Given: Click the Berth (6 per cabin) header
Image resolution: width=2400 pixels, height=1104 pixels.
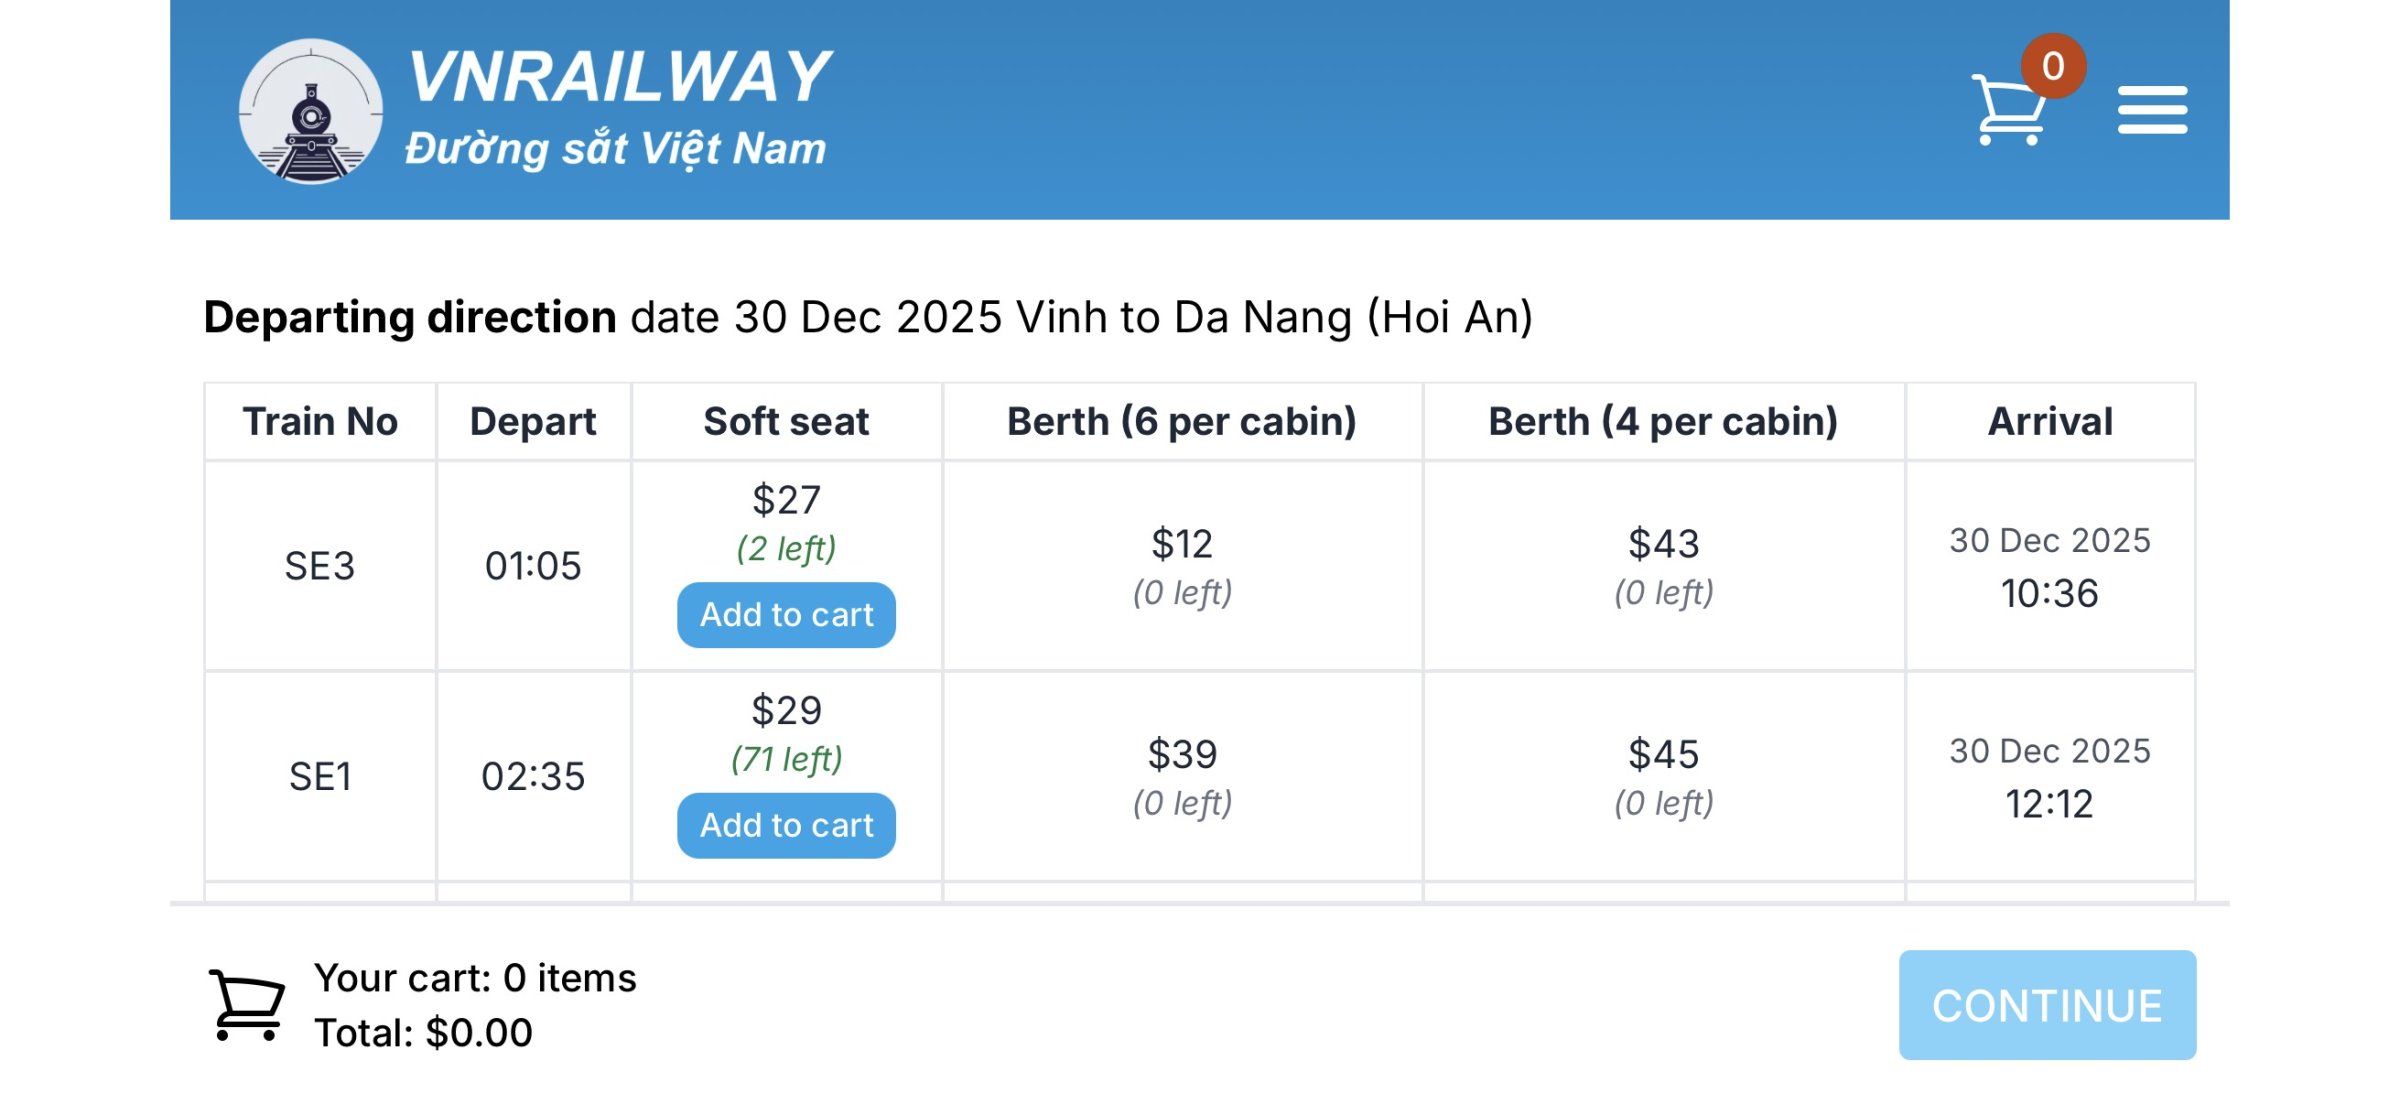Looking at the screenshot, I should [x=1182, y=422].
